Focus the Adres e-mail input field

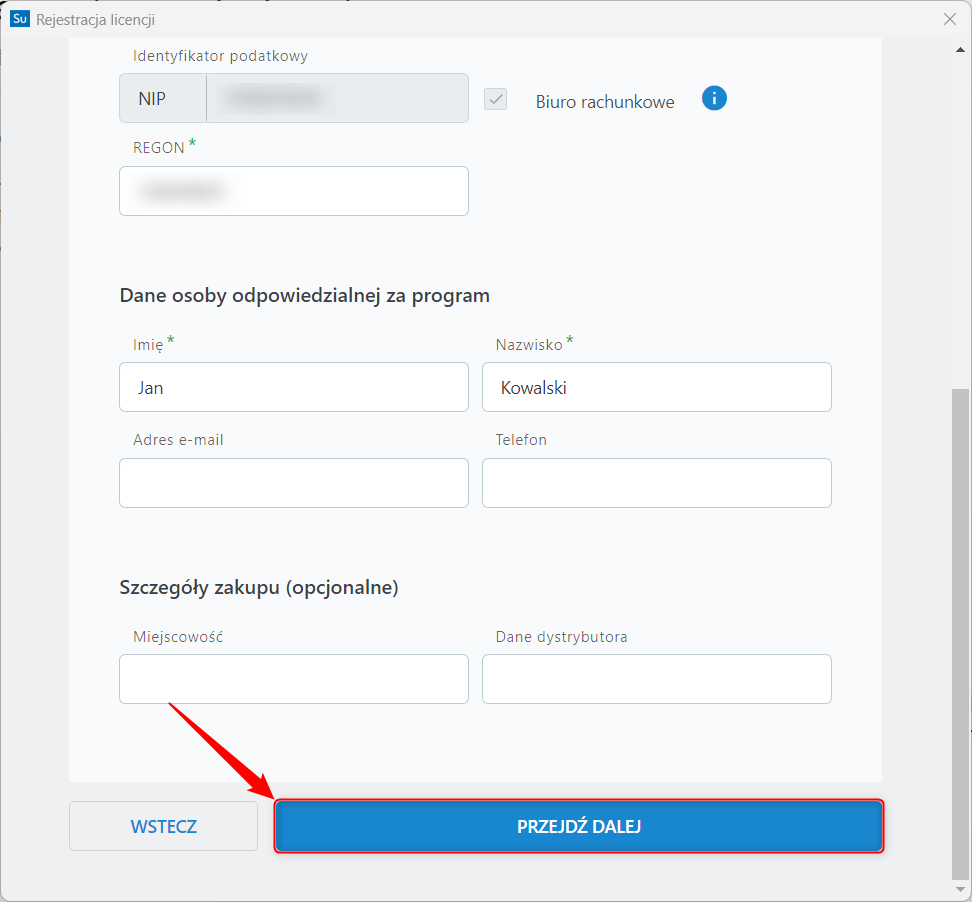tap(294, 483)
